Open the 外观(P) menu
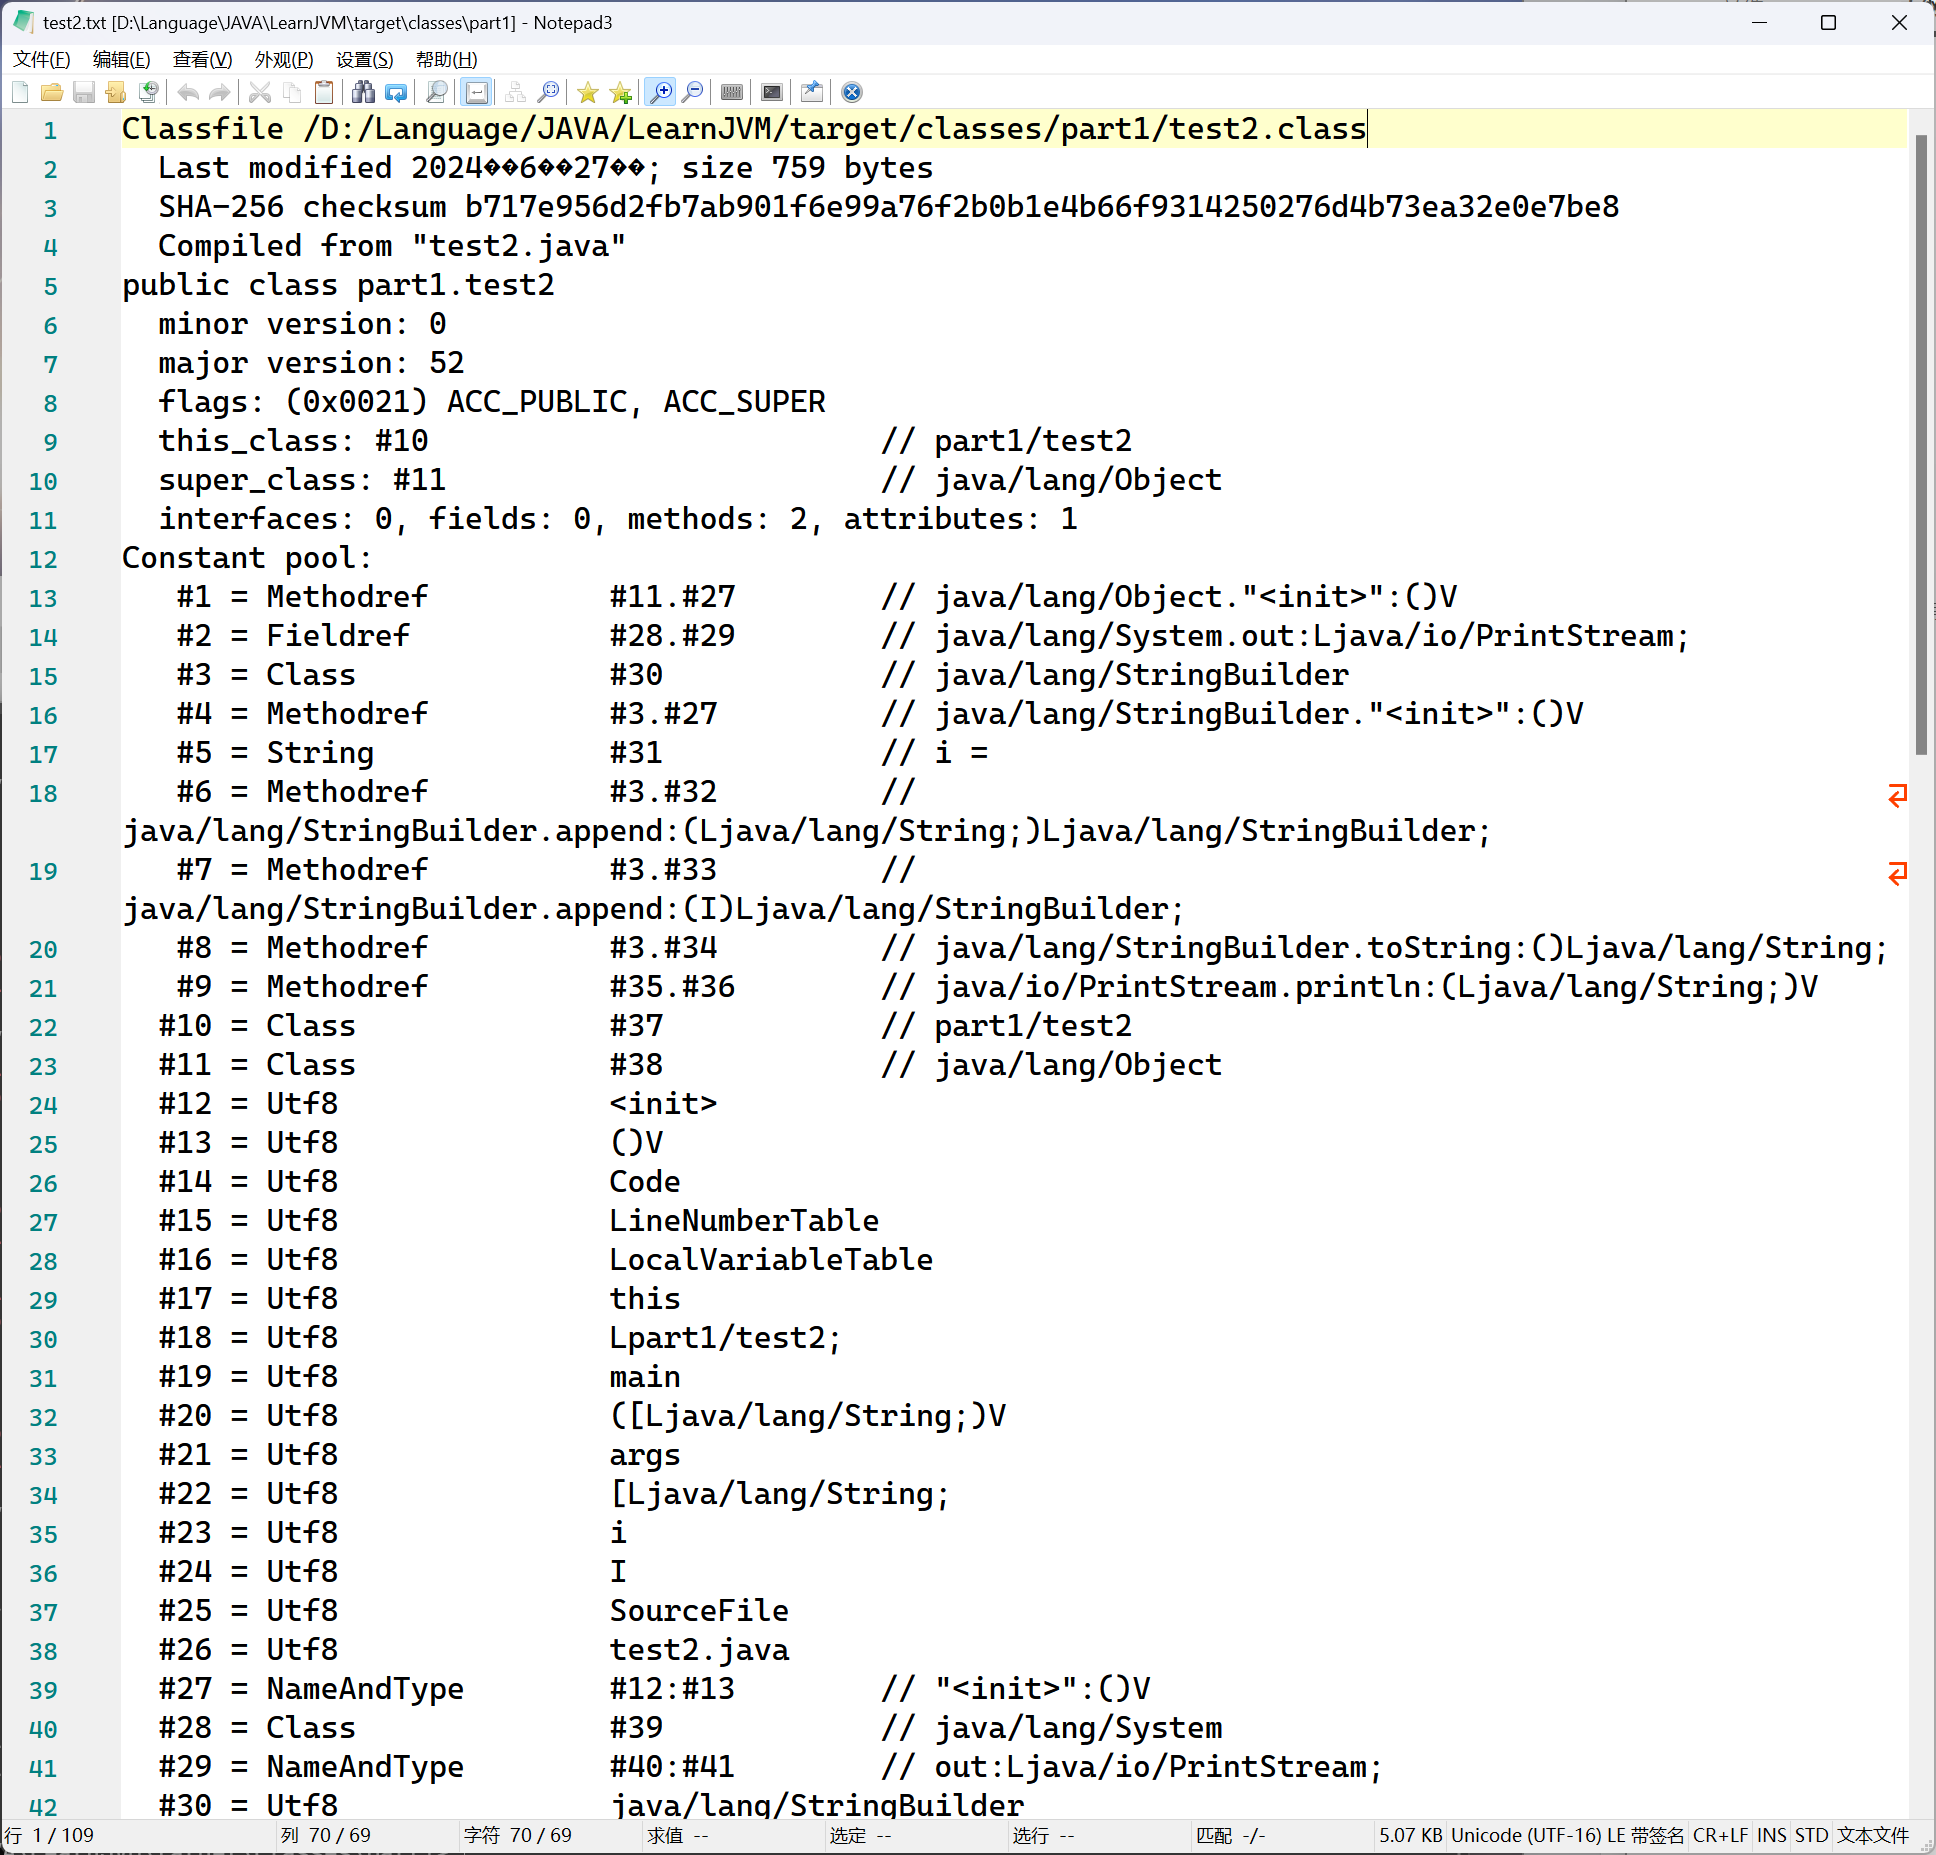 [283, 60]
